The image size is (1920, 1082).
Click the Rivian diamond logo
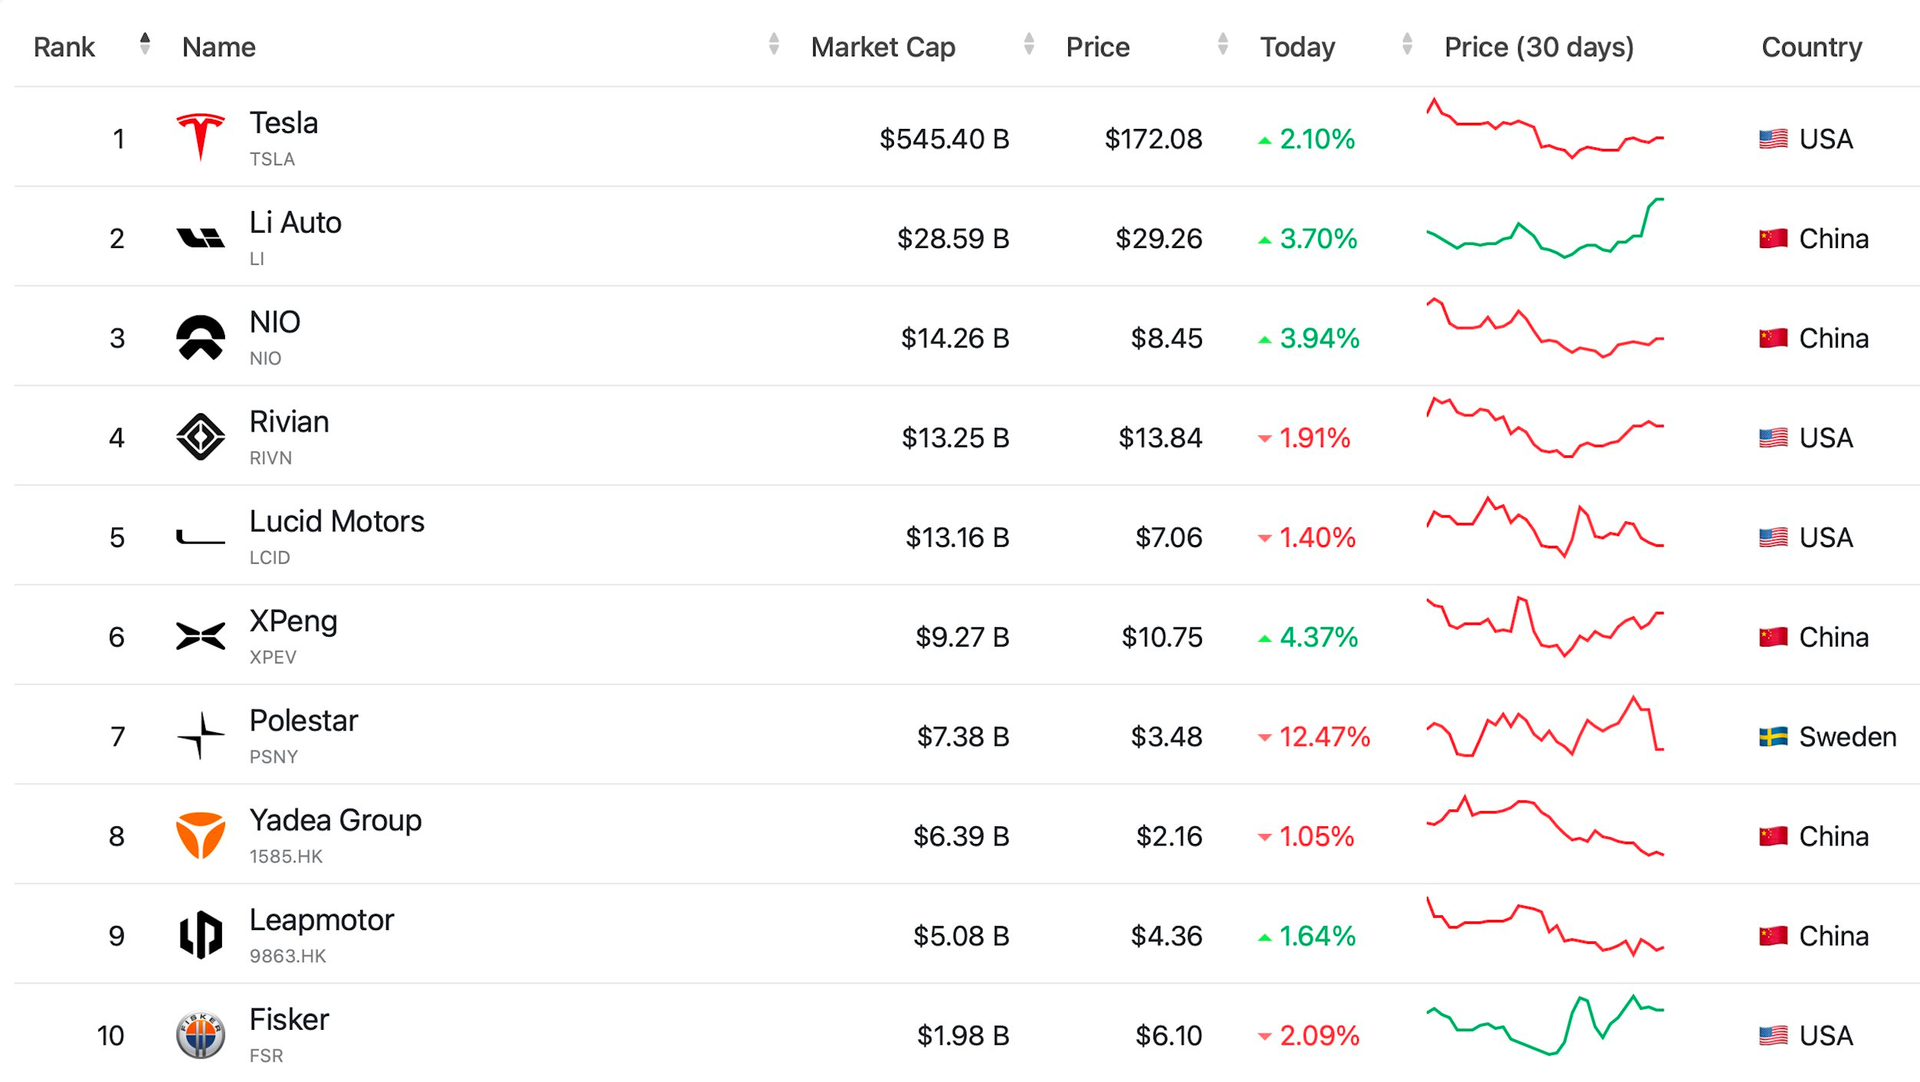pyautogui.click(x=200, y=437)
